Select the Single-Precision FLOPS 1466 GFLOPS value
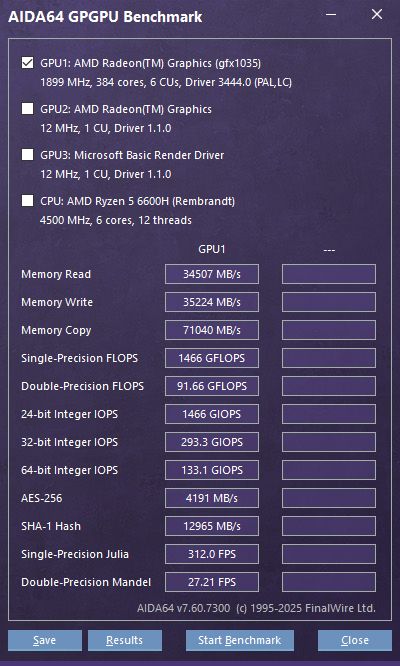Viewport: 400px width, 666px height. pos(212,358)
